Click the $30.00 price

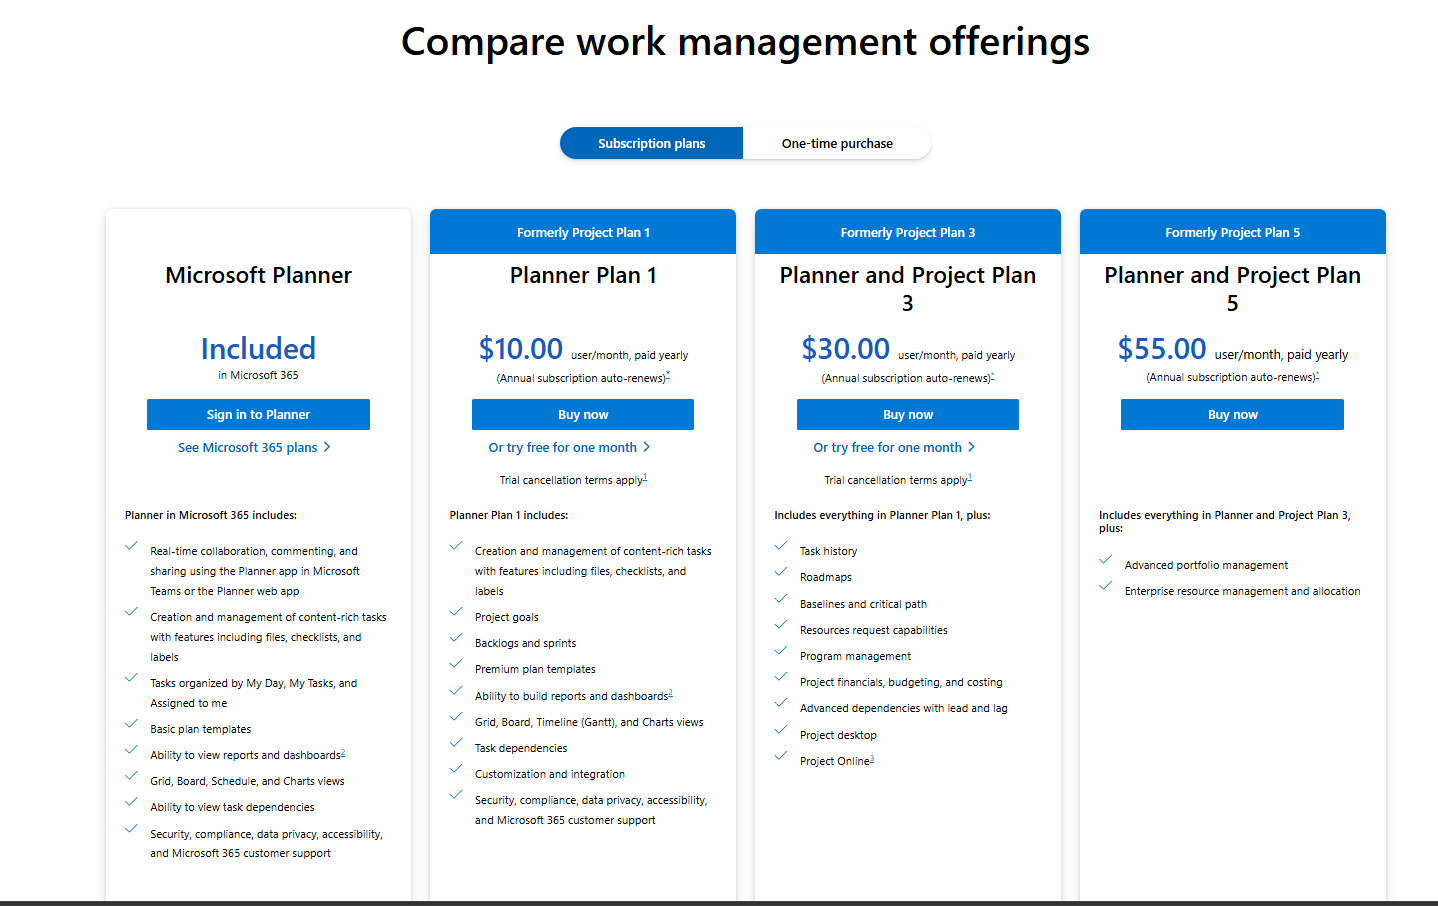[x=845, y=348]
